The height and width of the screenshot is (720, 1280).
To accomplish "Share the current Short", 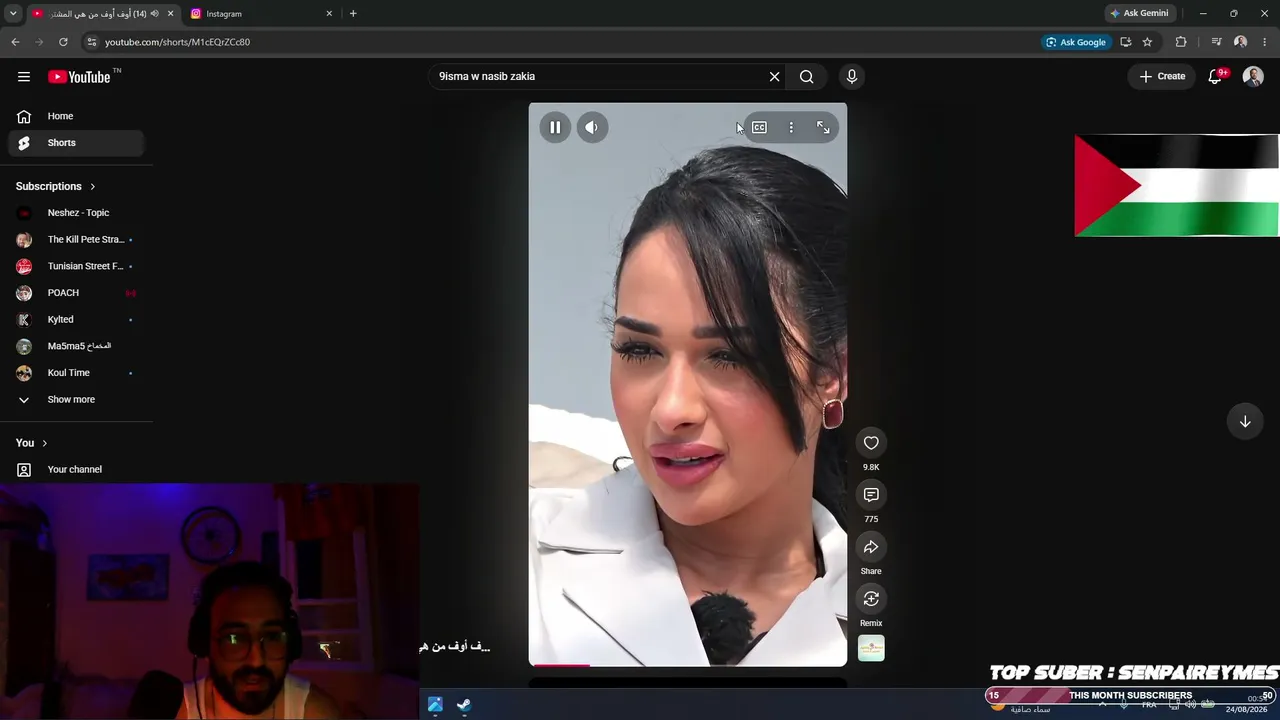I will click(x=871, y=547).
